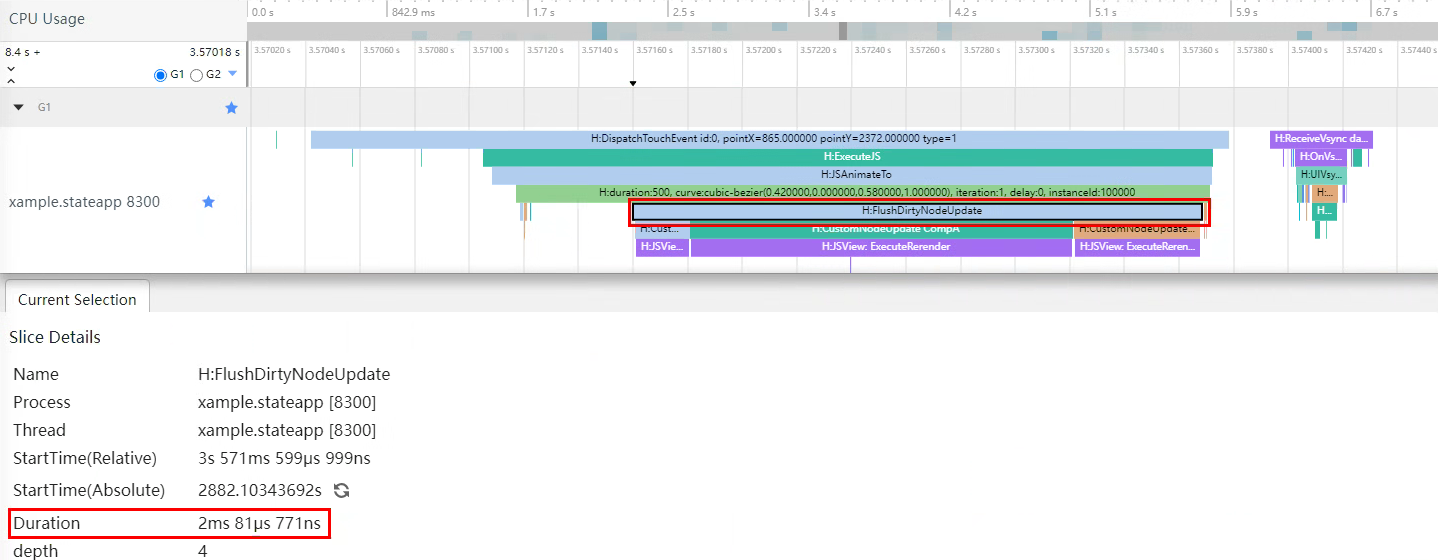This screenshot has height=560, width=1438.
Task: Select the H:JSAnimateTo slice
Action: coord(851,175)
